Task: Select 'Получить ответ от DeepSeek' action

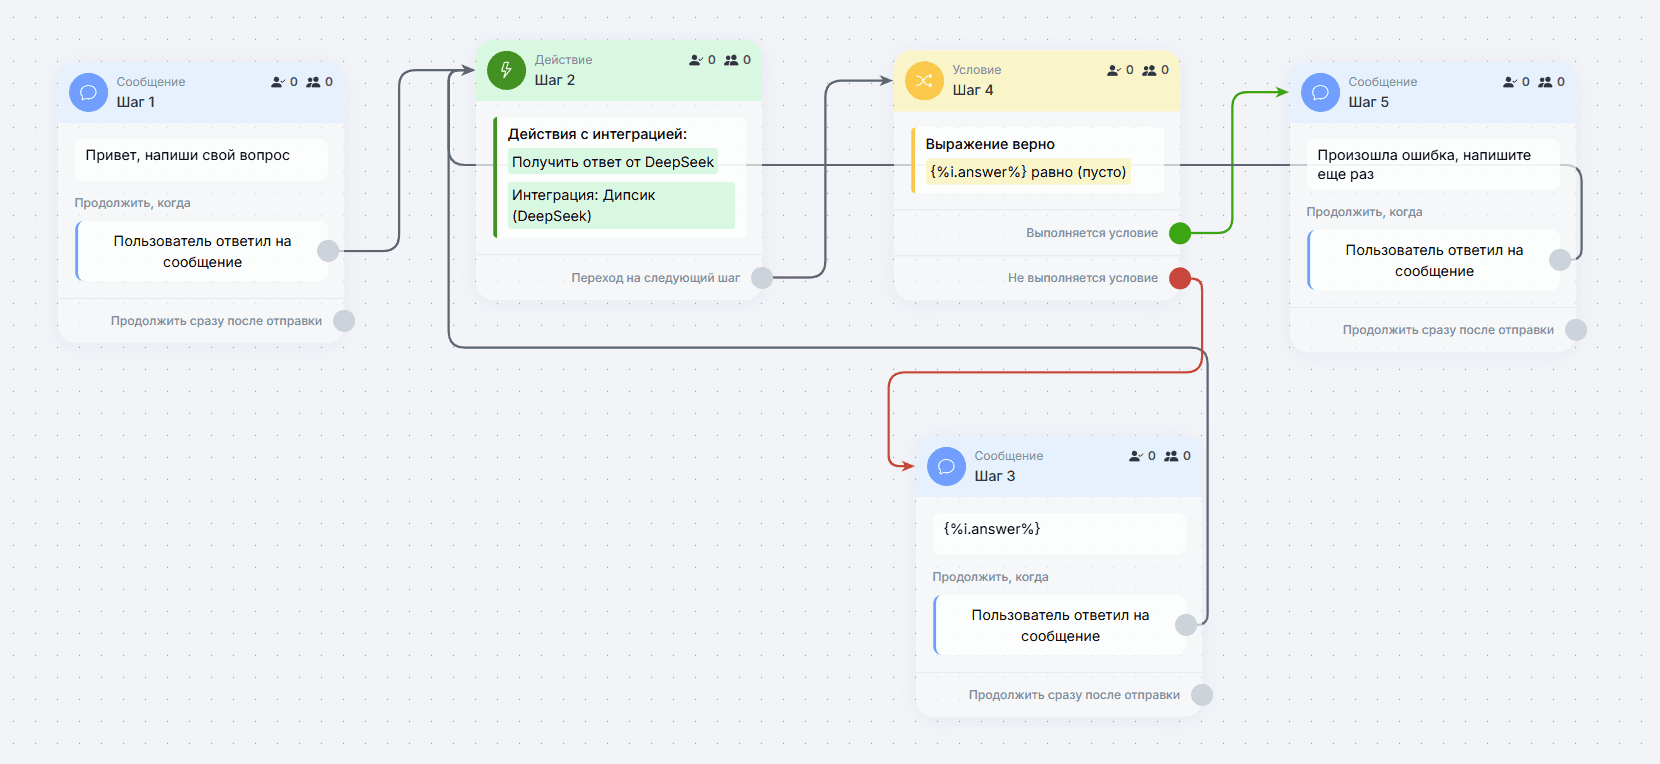Action: point(613,162)
